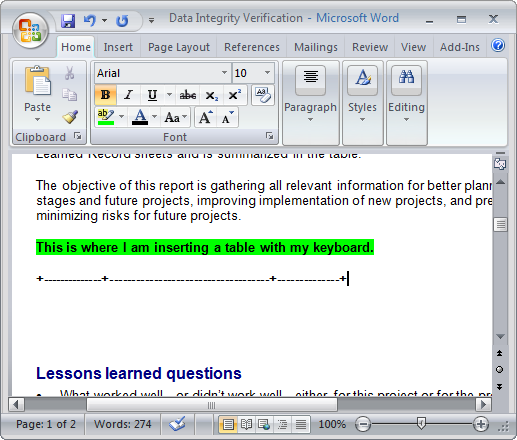Clear formatting with the eraser icon
Image resolution: width=517 pixels, height=440 pixels.
click(263, 95)
